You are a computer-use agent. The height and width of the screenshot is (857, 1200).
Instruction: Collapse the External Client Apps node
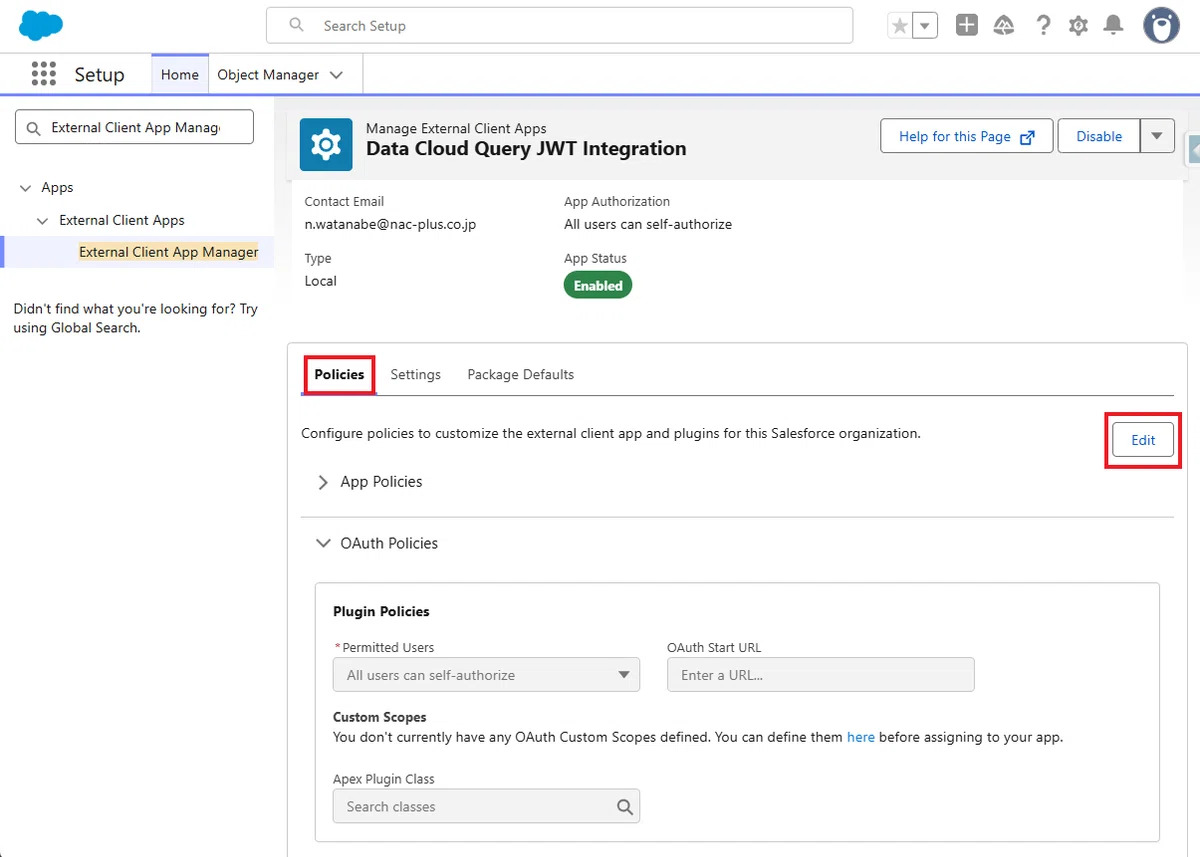pyautogui.click(x=42, y=221)
